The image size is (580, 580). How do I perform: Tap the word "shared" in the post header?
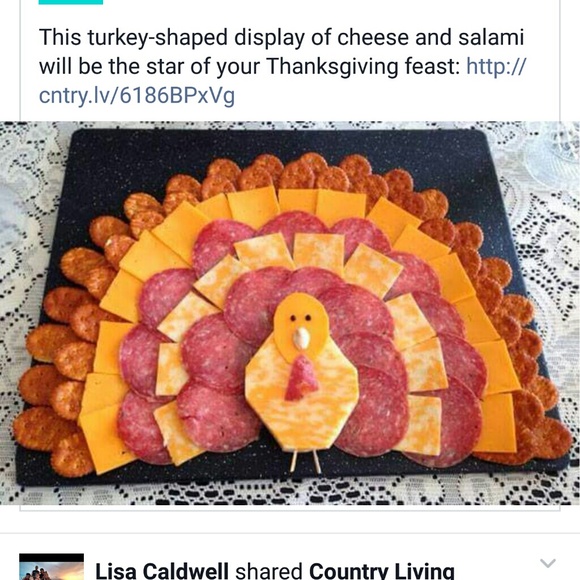coord(269,571)
